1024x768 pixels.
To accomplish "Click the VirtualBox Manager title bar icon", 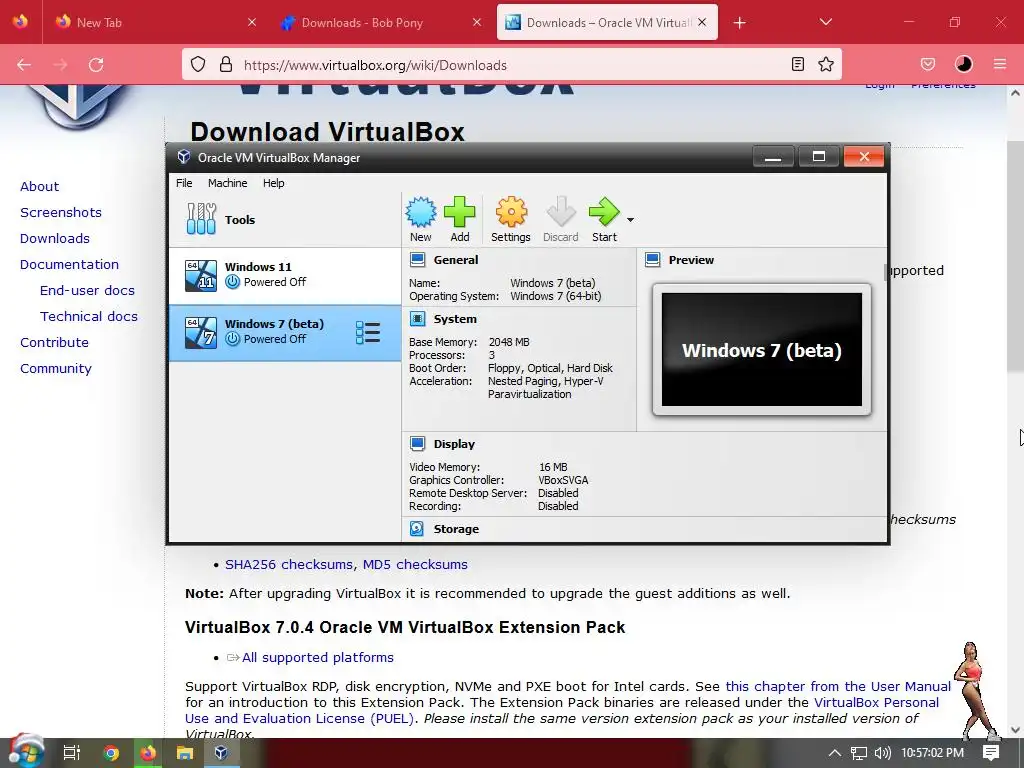I will (x=184, y=157).
